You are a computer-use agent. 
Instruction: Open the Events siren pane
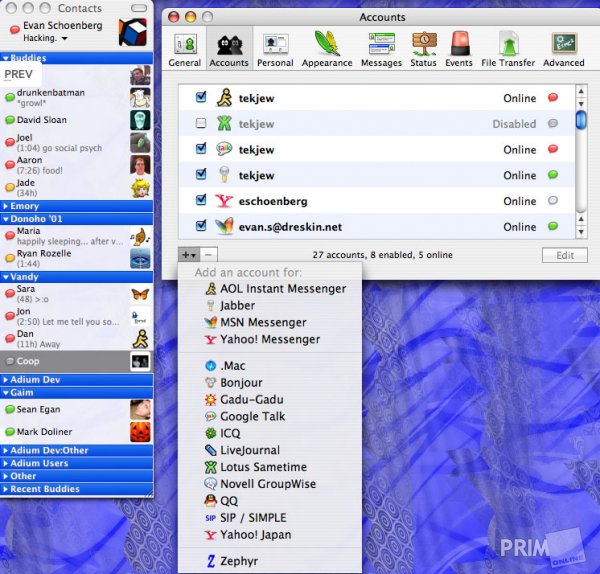459,49
